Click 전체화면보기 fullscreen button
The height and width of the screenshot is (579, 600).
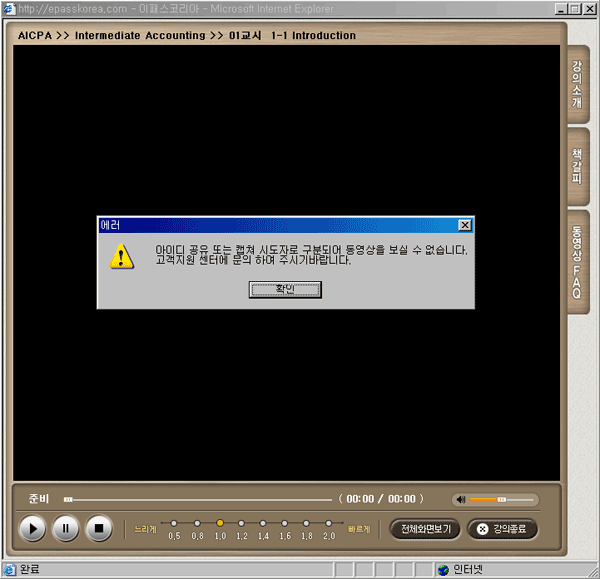pos(425,529)
